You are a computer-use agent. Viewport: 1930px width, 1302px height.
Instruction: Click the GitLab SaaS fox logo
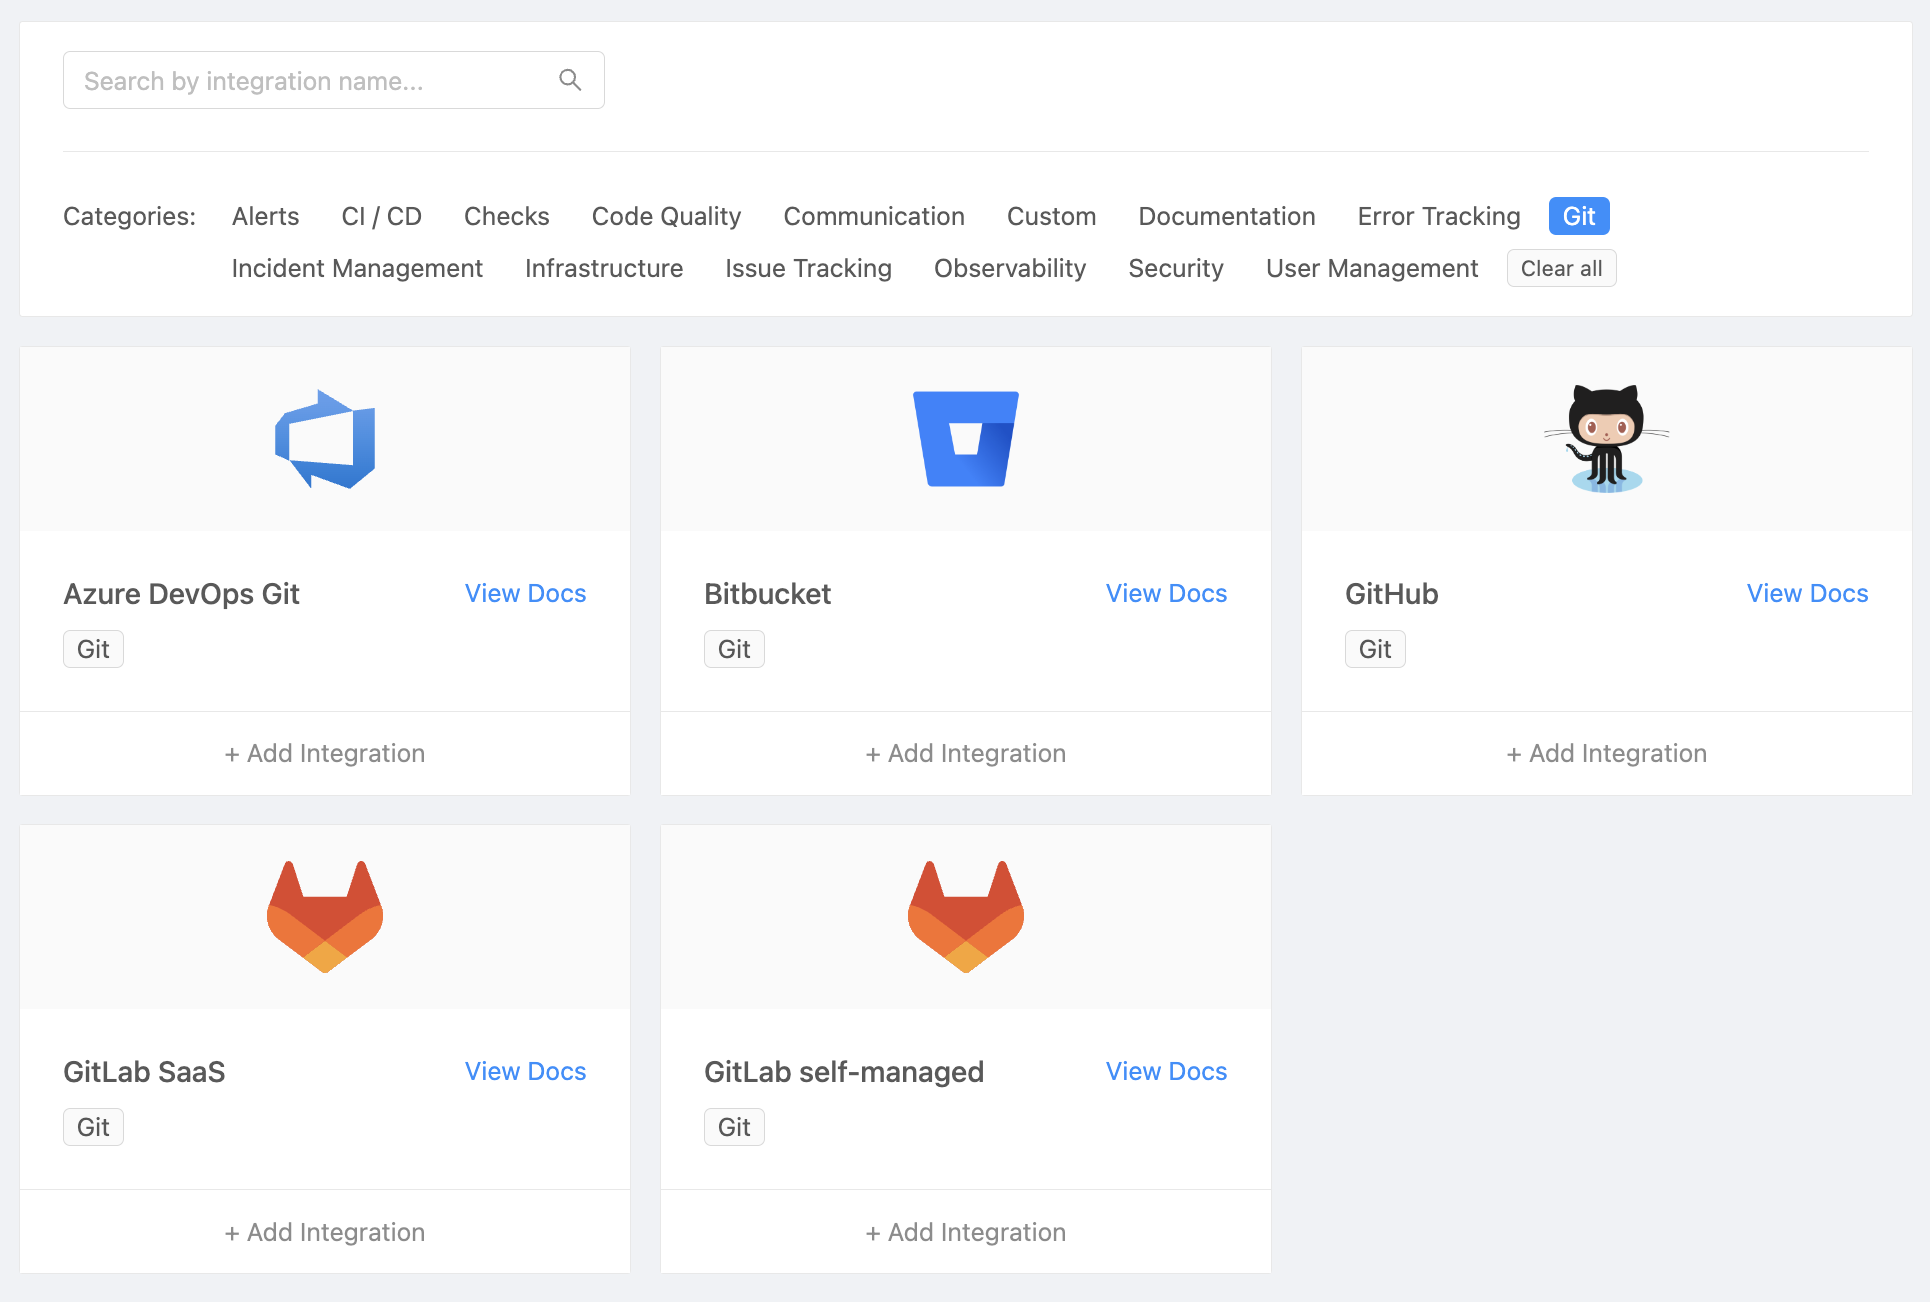[x=325, y=917]
